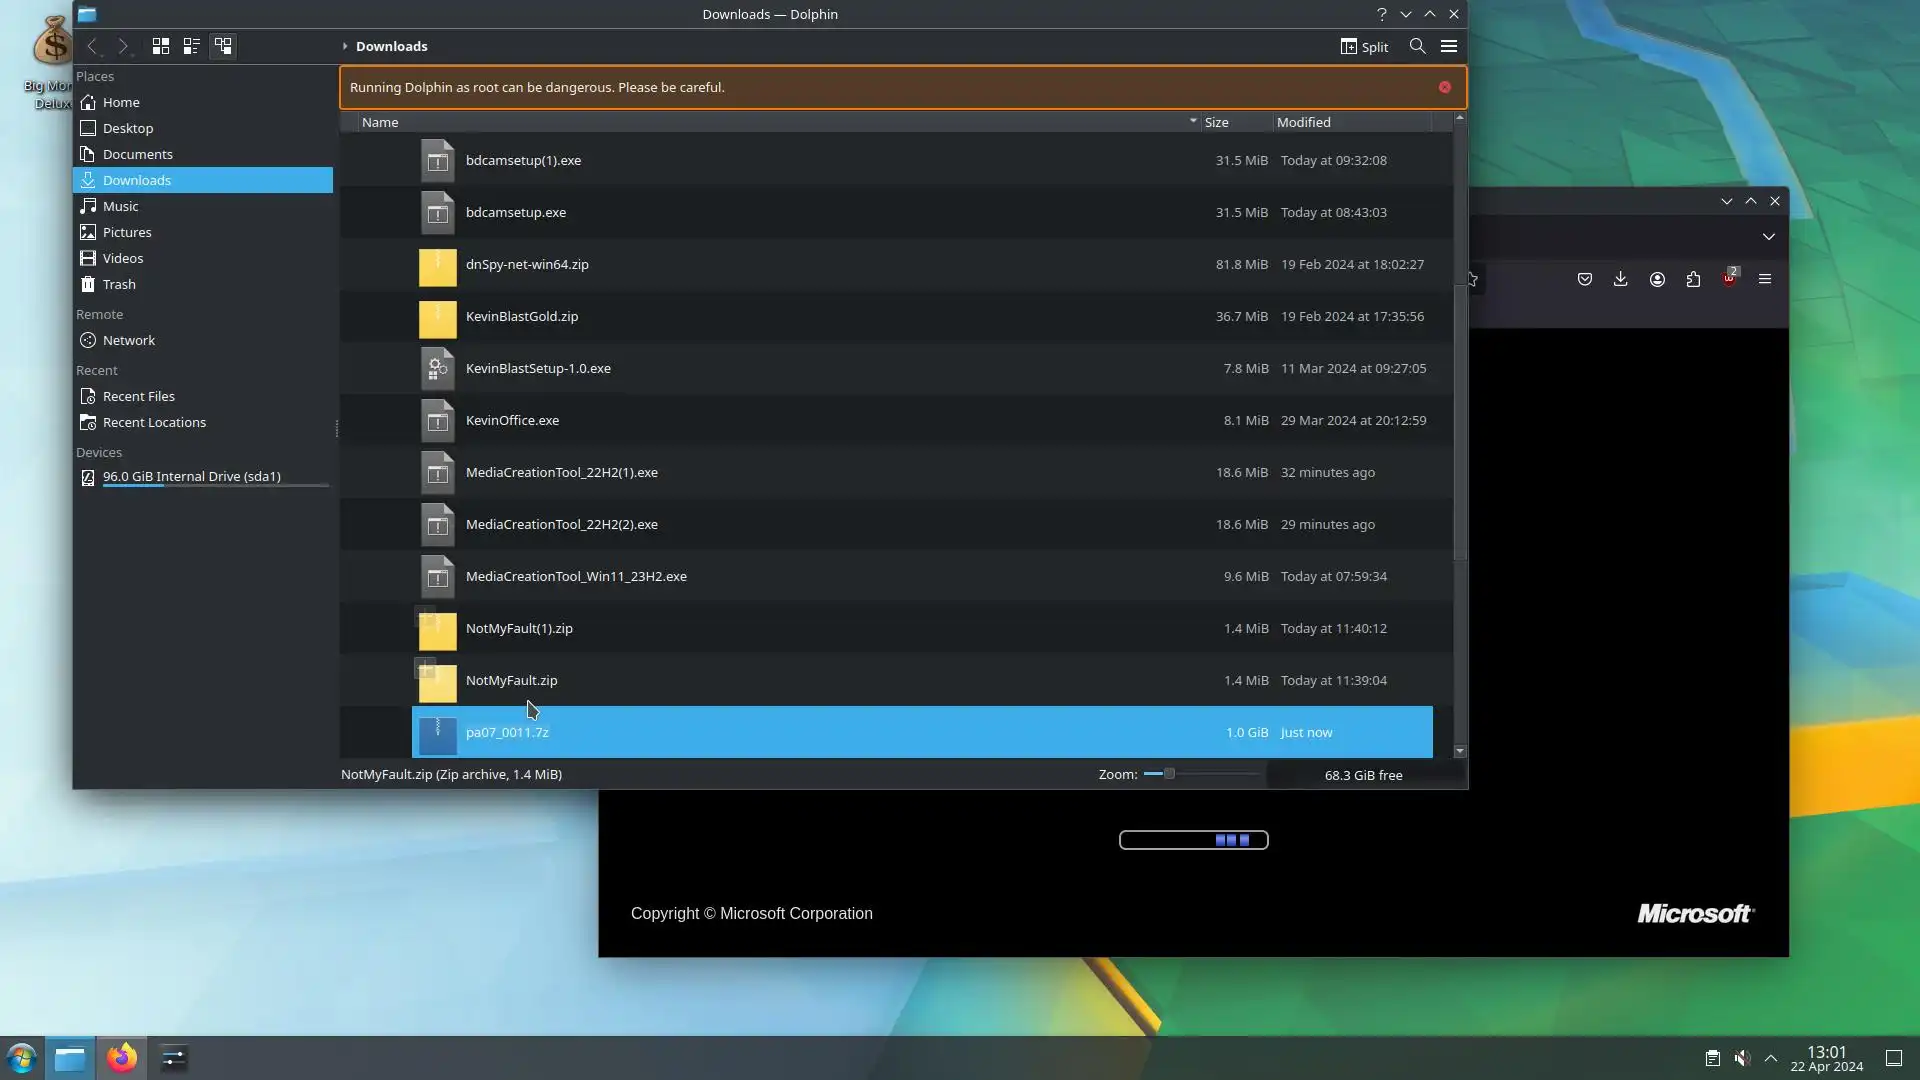This screenshot has width=1920, height=1080.
Task: Click the volume muted tray icon
Action: click(x=1742, y=1058)
